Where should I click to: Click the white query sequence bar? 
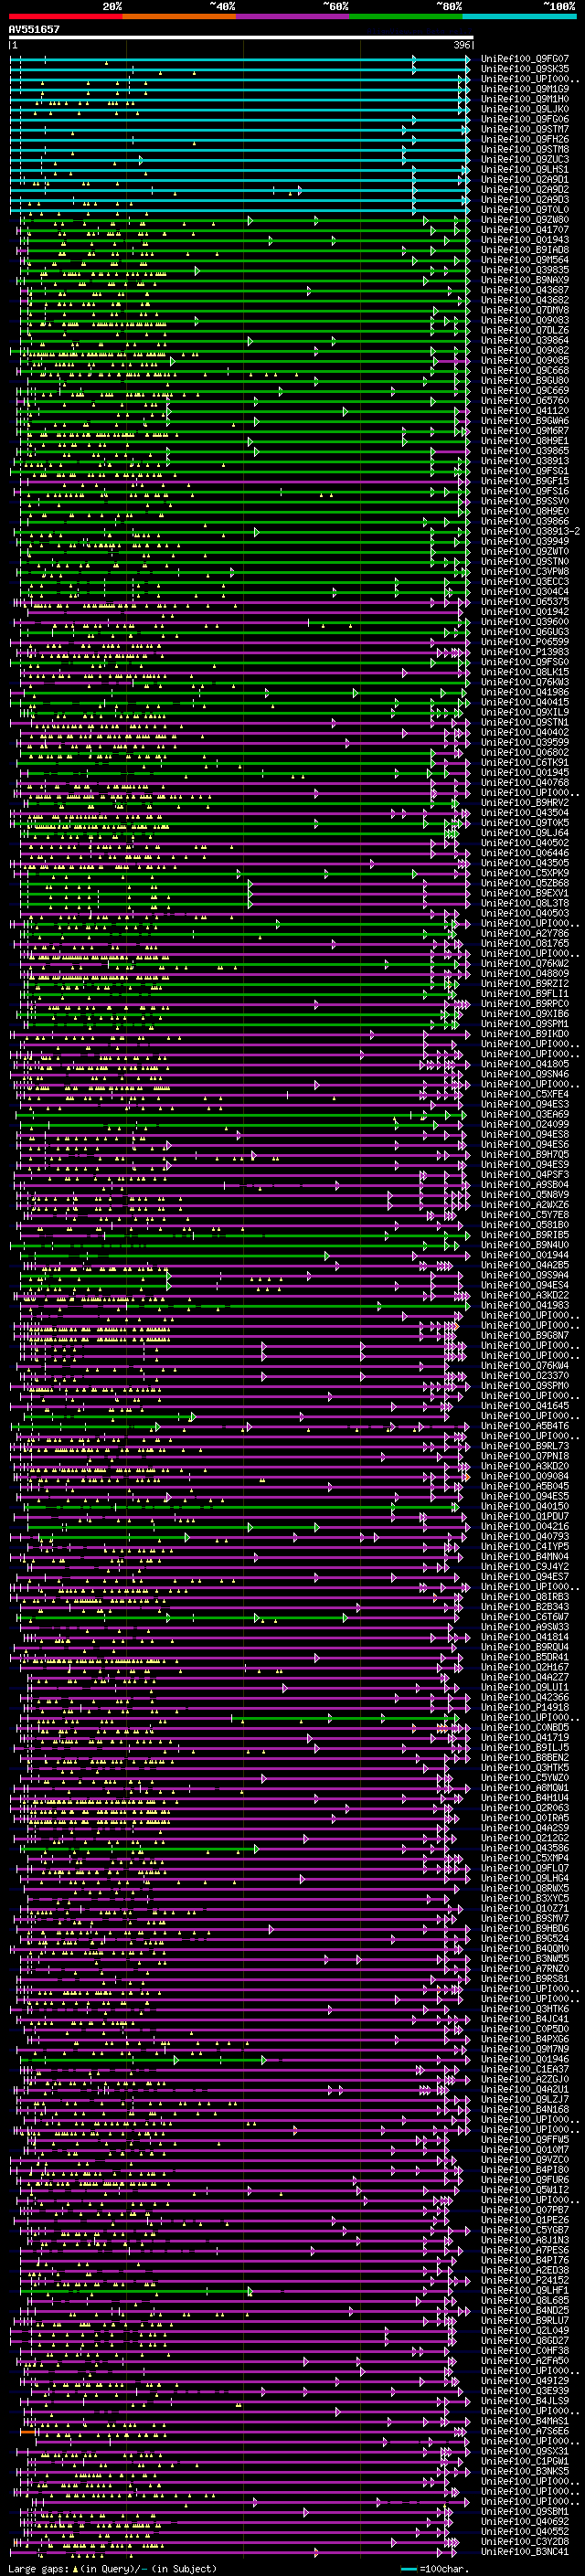click(x=241, y=37)
